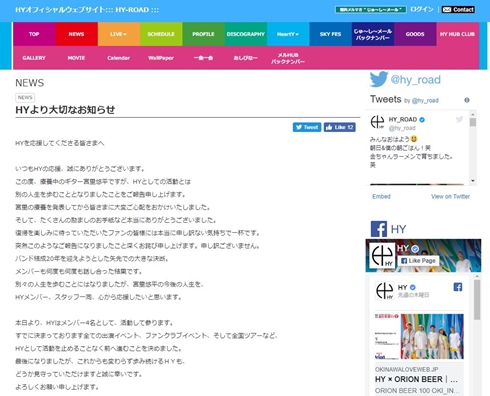This screenshot has width=490, height=396.
Task: Click the Like Page button on Facebook widget
Action: point(418,261)
